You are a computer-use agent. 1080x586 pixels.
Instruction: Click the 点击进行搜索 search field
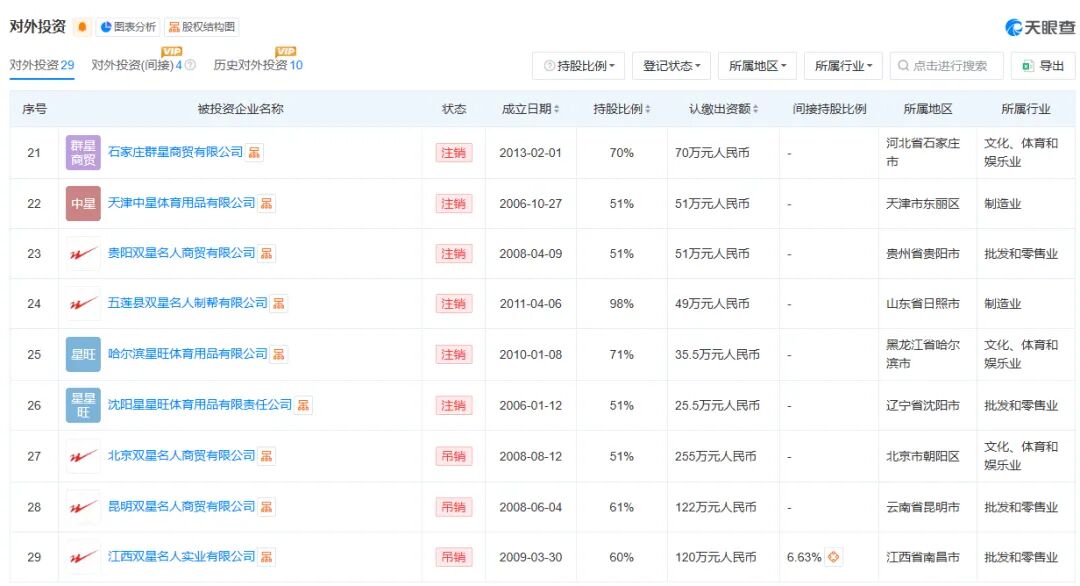point(946,65)
